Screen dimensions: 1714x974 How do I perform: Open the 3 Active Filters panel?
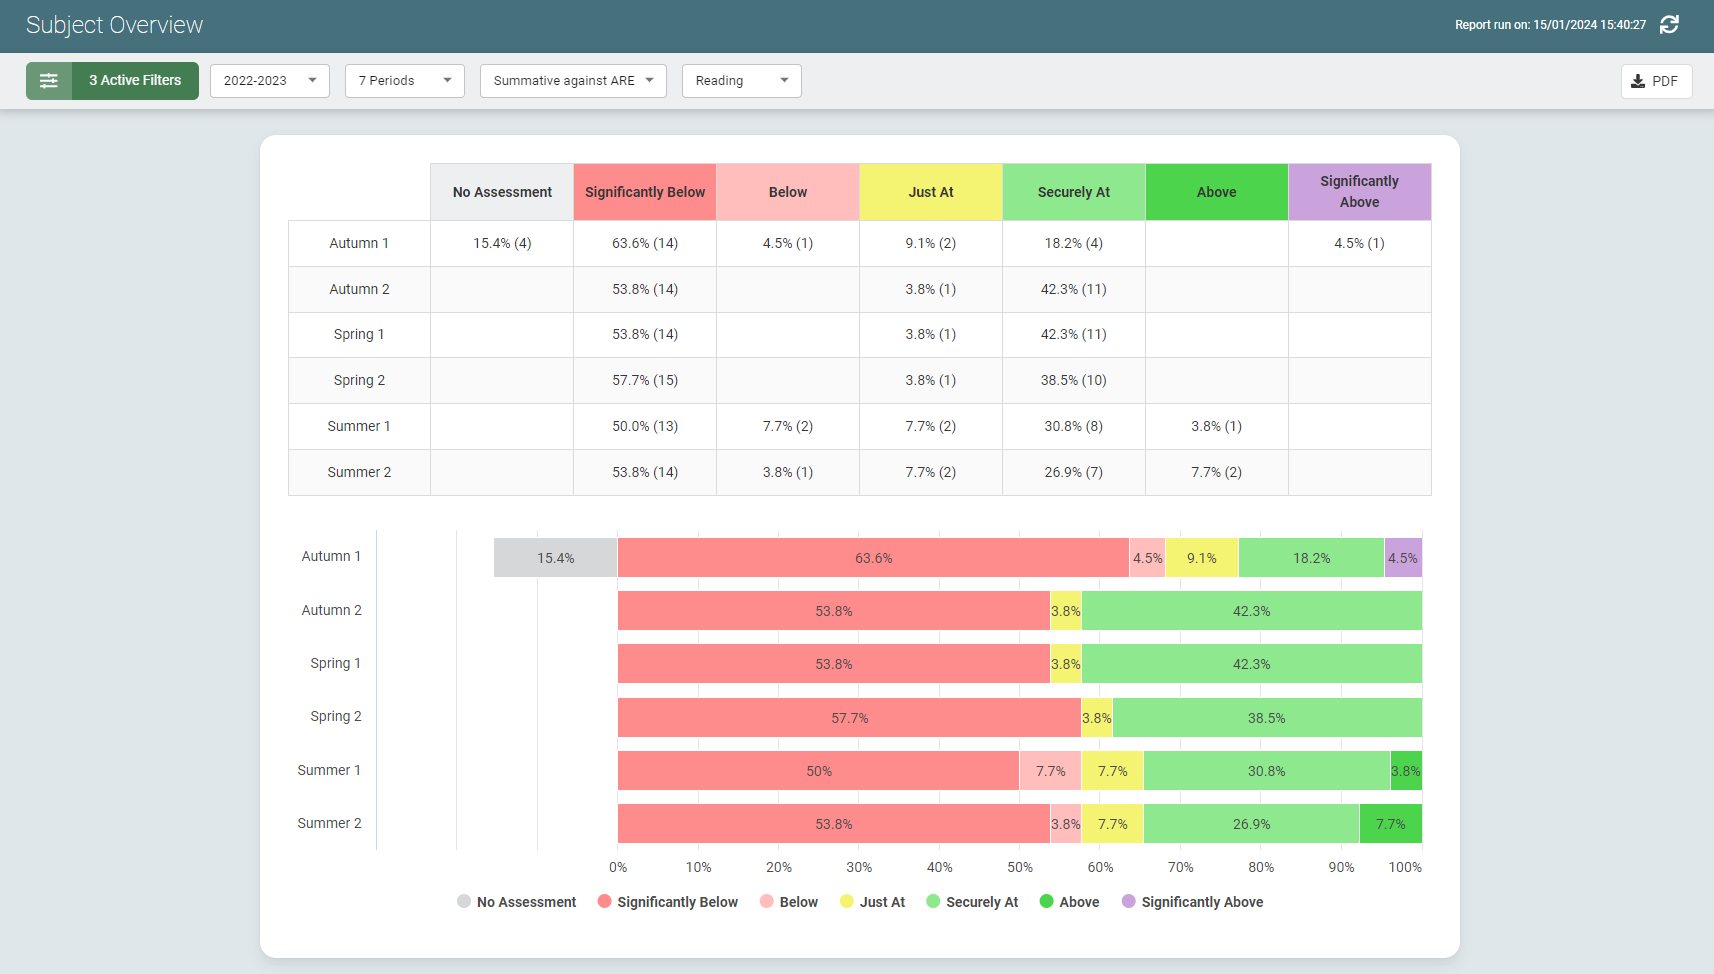coord(135,81)
